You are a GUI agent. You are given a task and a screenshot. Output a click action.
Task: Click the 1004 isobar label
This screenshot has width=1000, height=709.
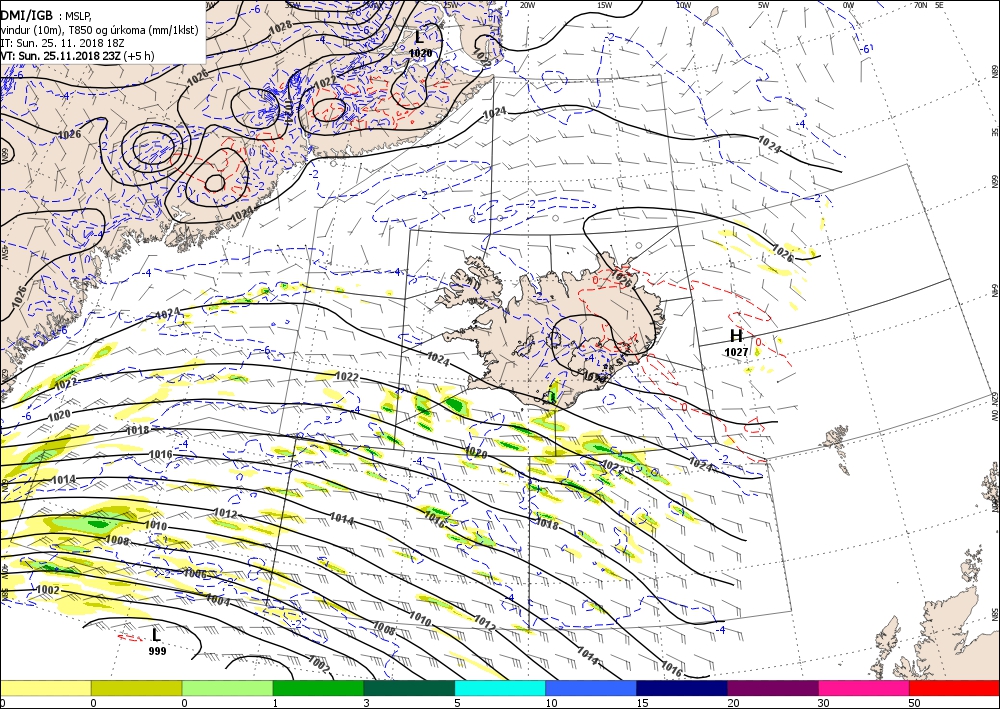tap(218, 600)
